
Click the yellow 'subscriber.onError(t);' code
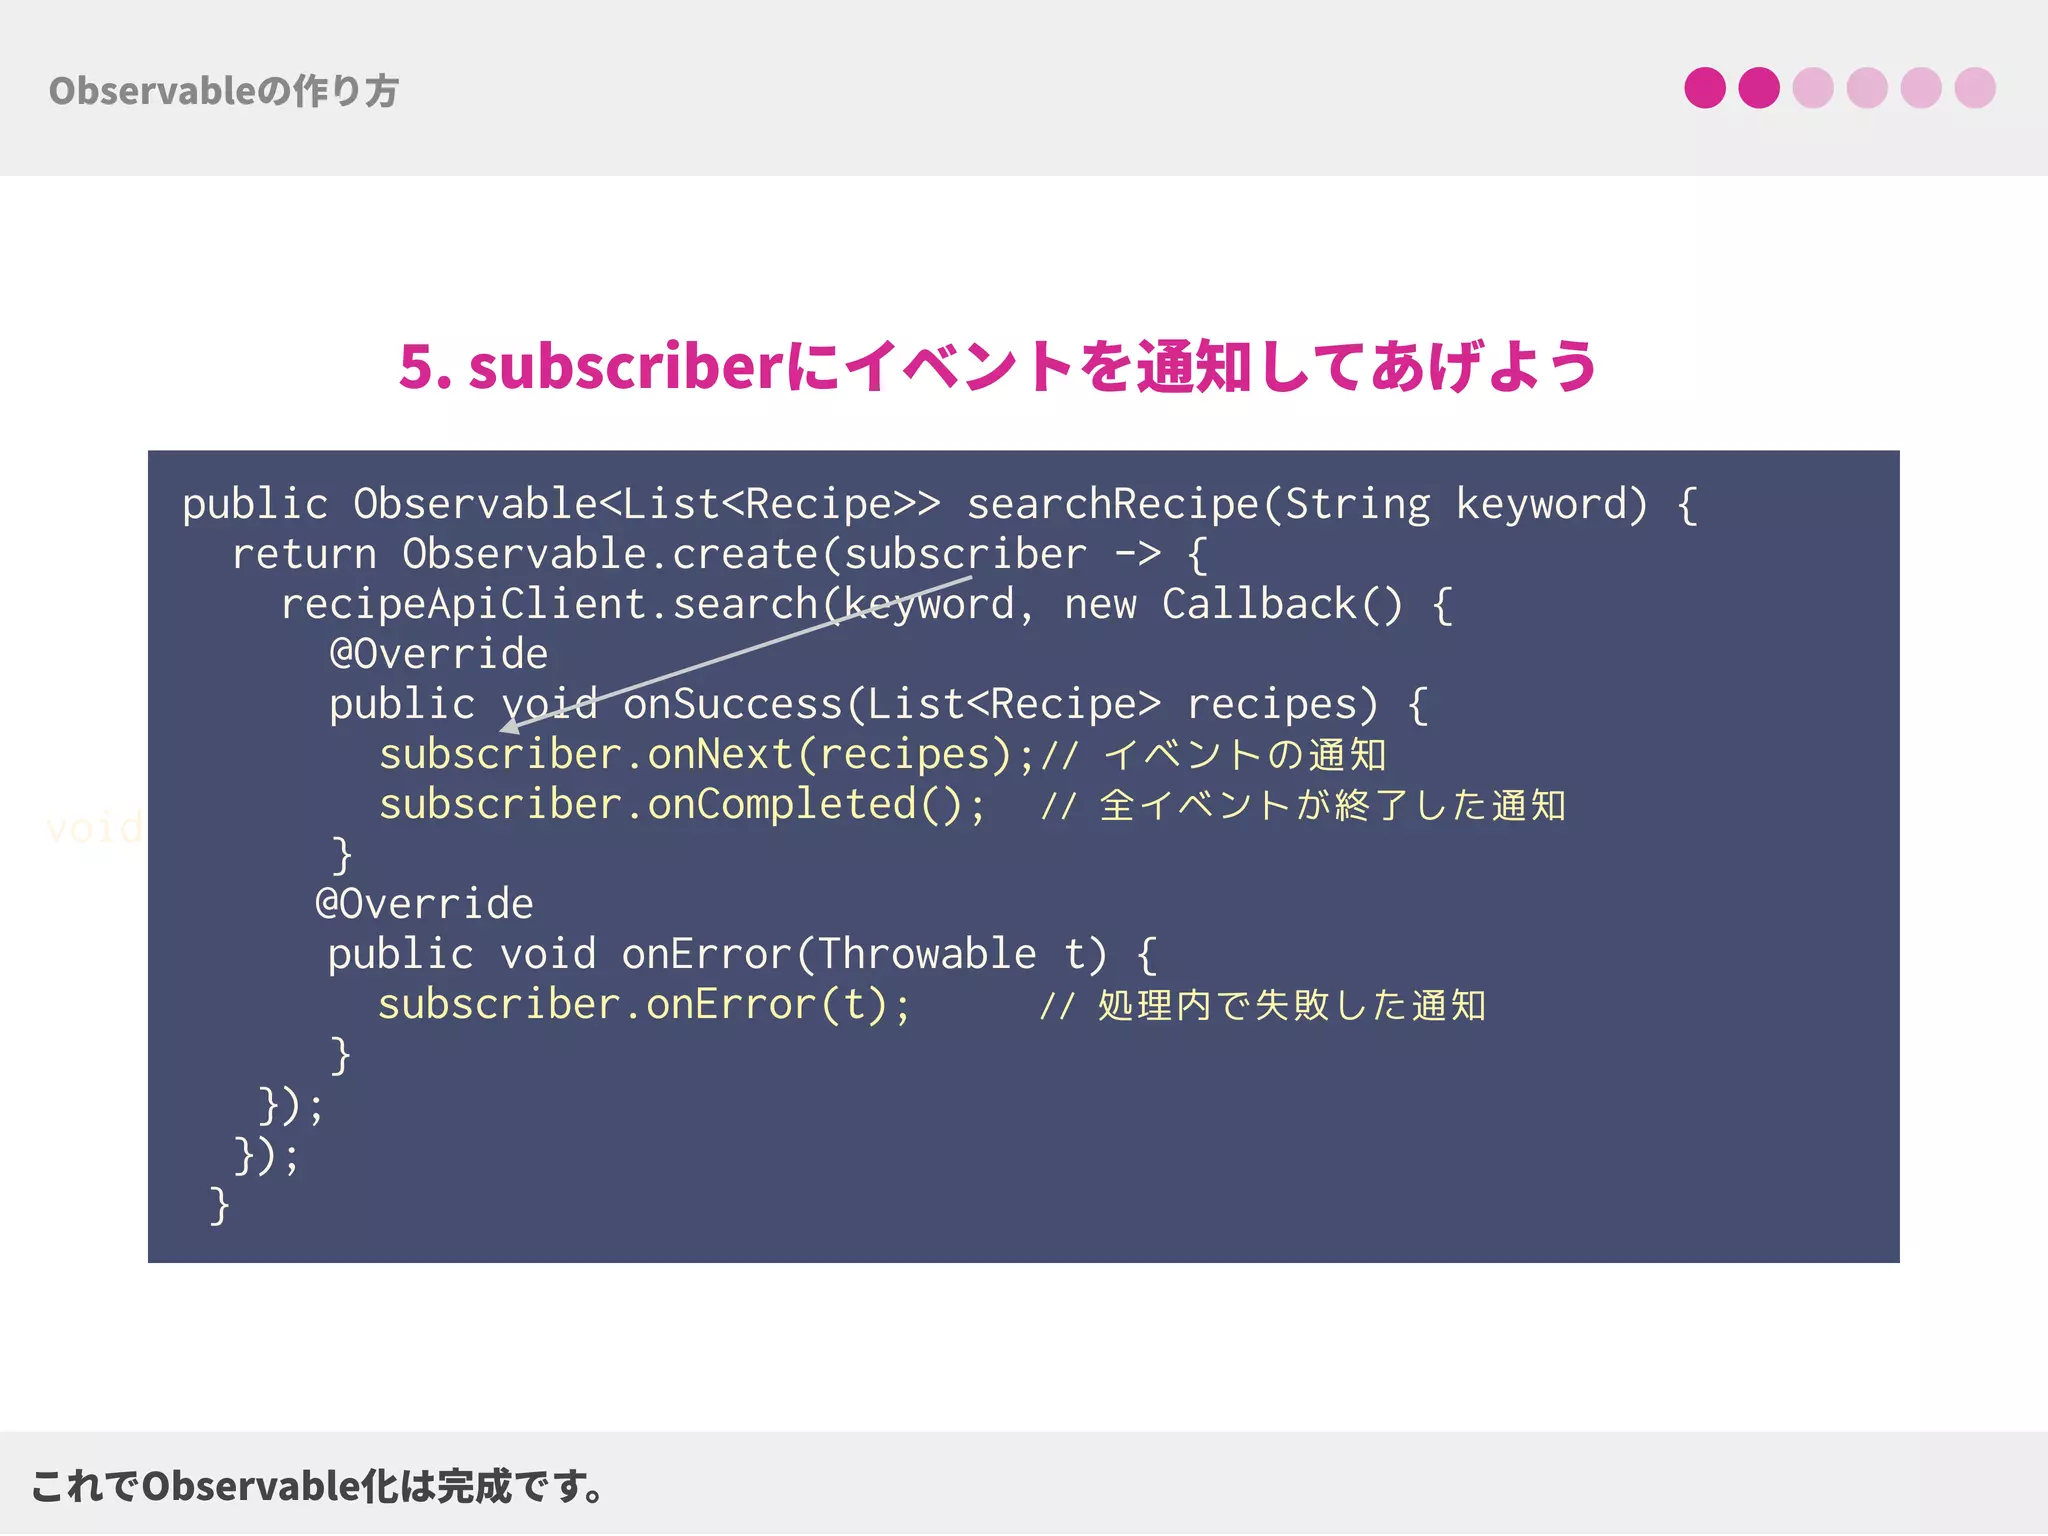click(645, 1004)
